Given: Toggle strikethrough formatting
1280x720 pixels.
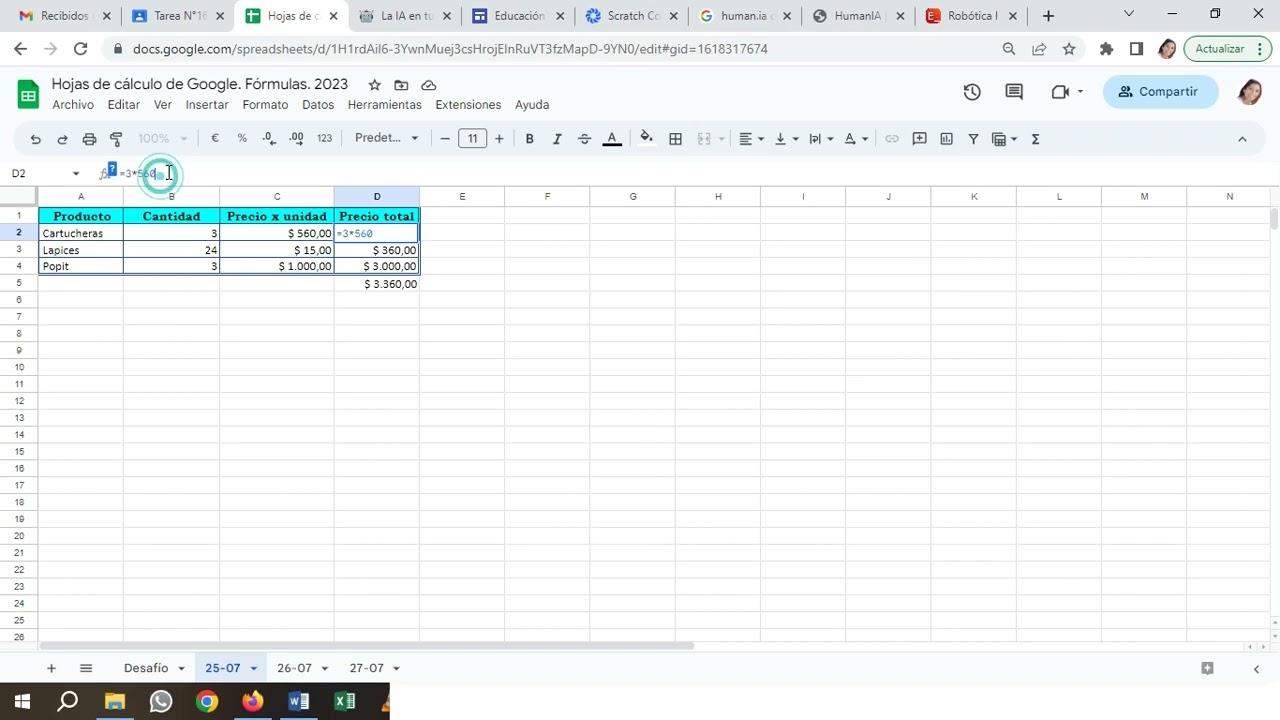Looking at the screenshot, I should point(585,139).
